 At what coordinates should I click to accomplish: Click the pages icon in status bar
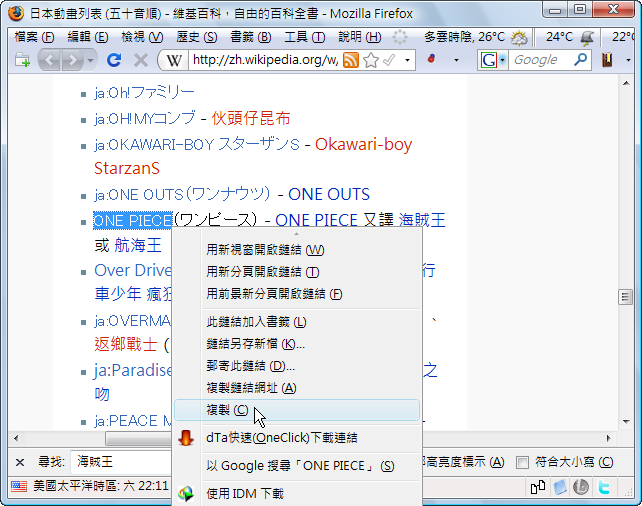click(x=538, y=487)
